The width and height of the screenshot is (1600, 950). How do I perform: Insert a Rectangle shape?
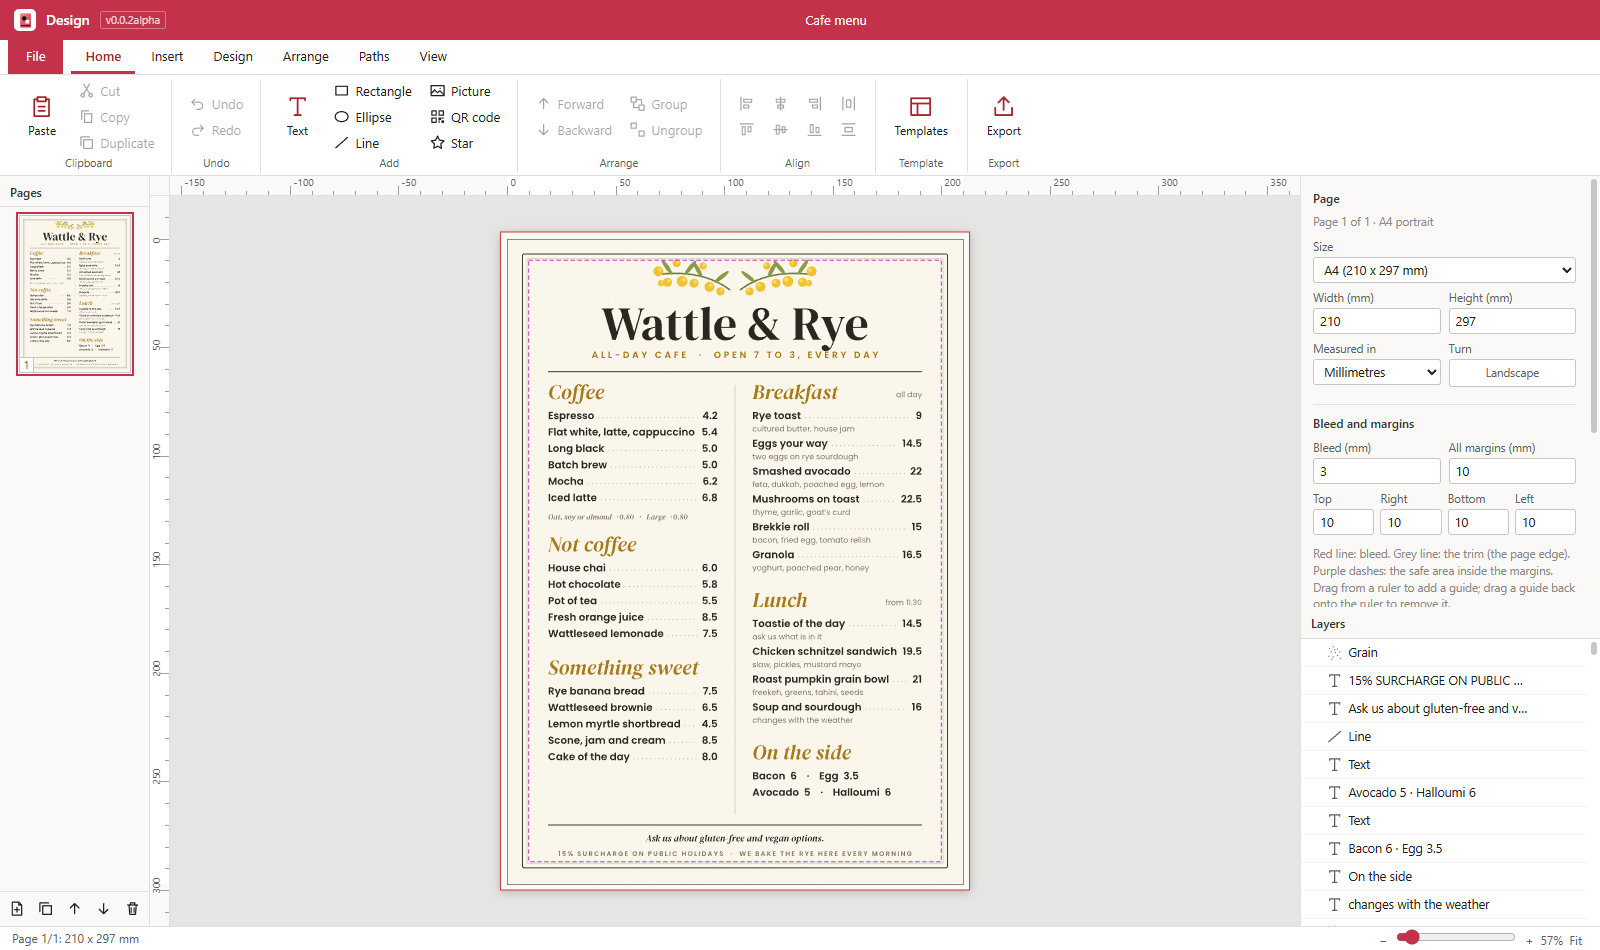(373, 91)
